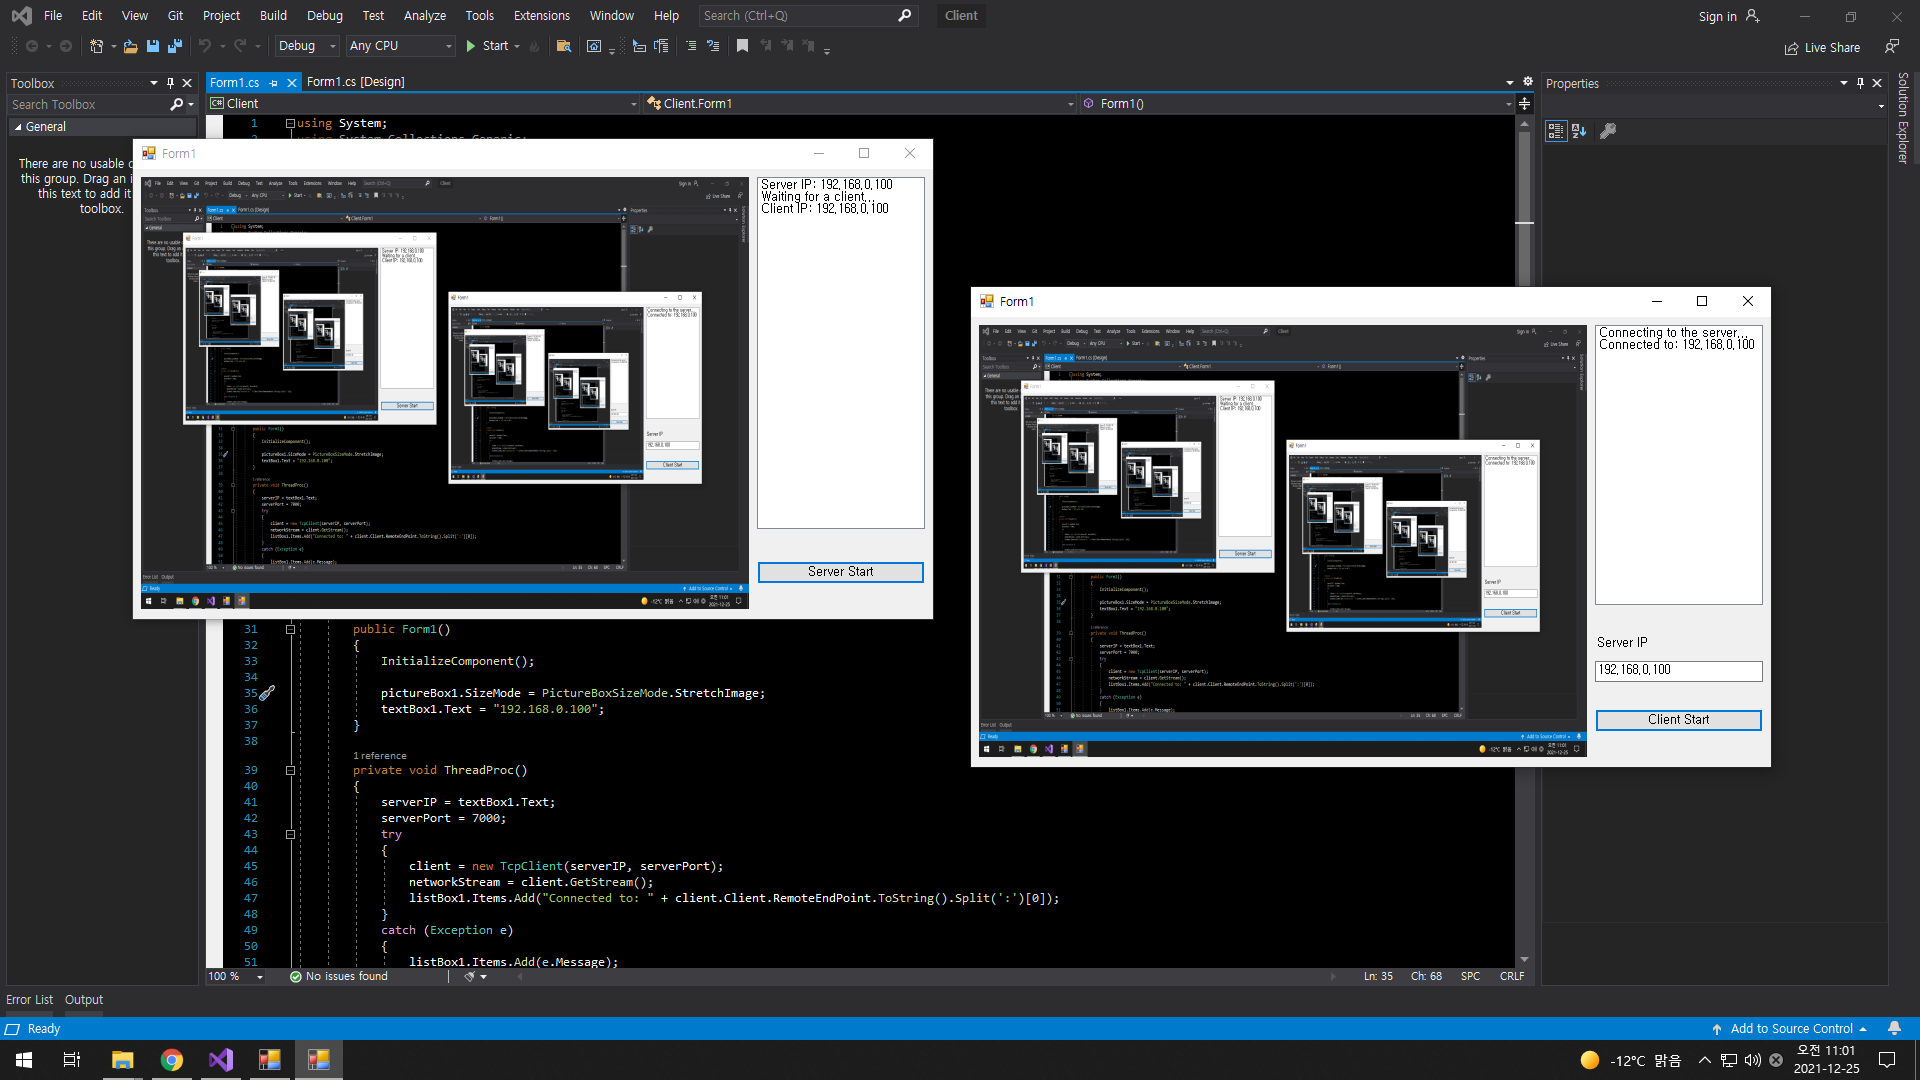Toggle pin on Form1.cs tab

273,83
